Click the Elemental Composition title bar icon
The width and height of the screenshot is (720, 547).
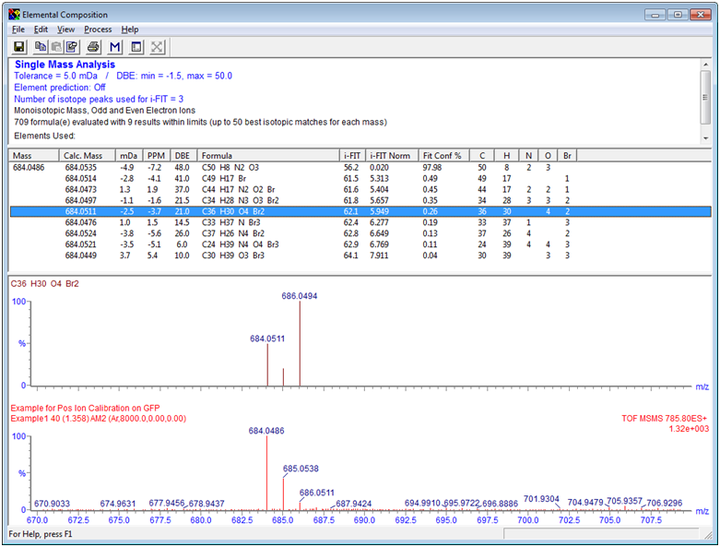click(x=15, y=14)
